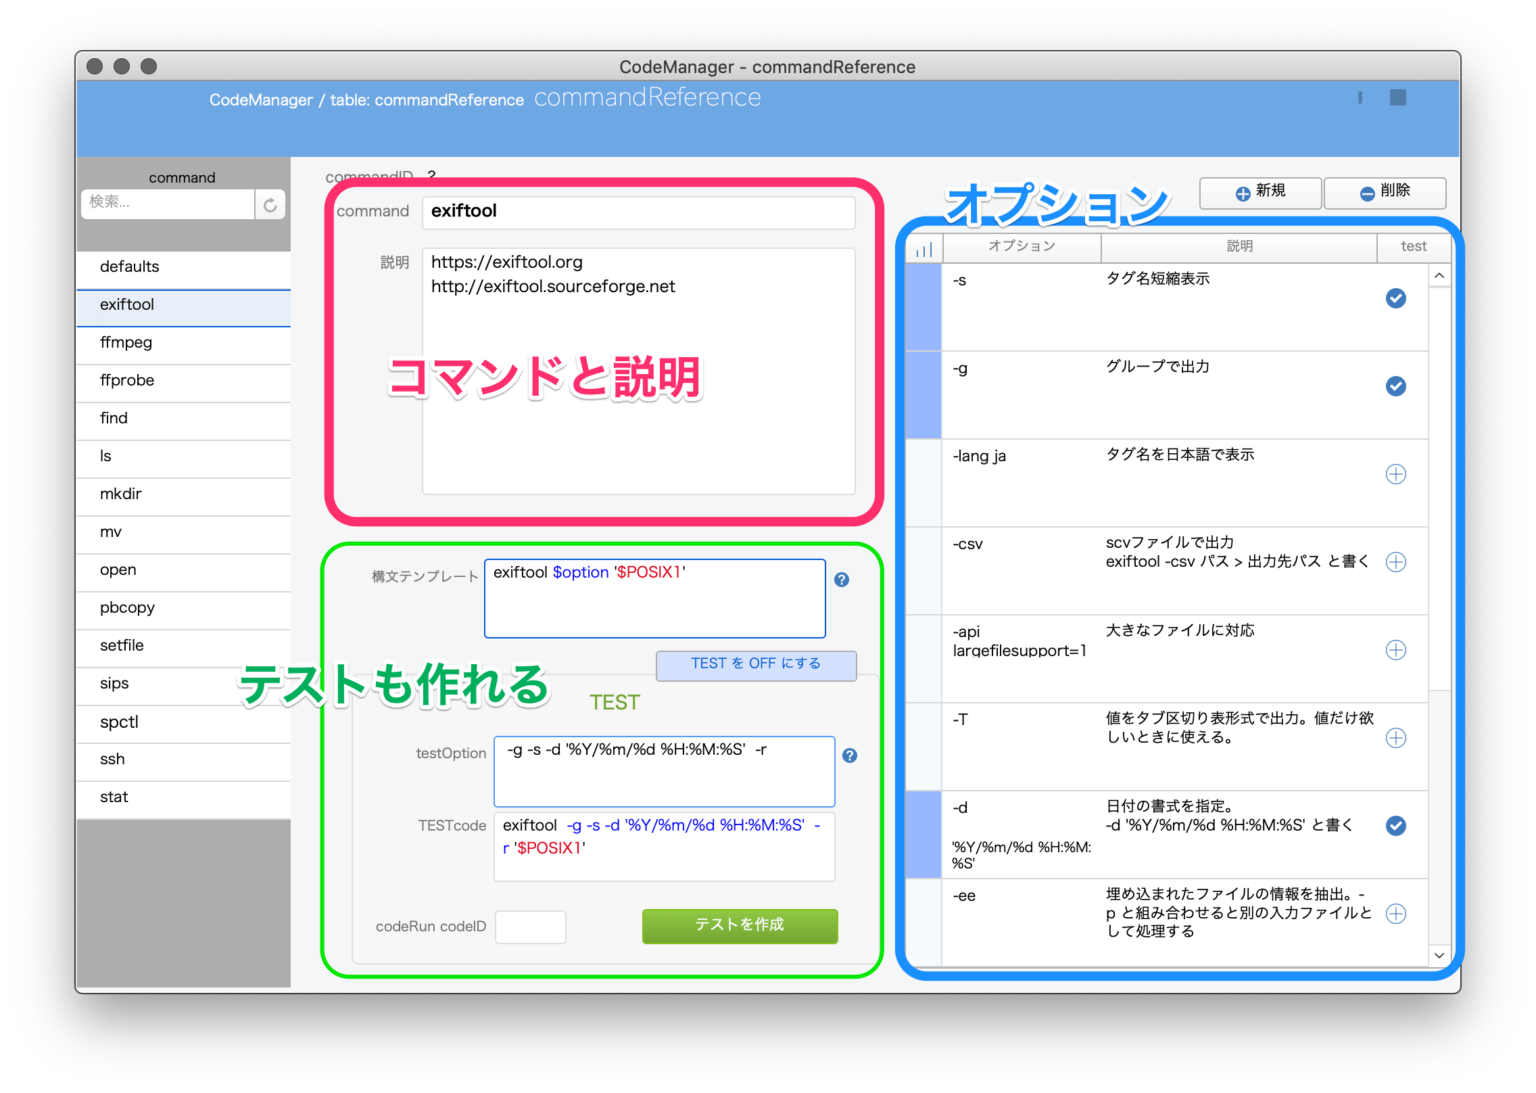Click the testOption input field
The height and width of the screenshot is (1093, 1536).
(x=664, y=771)
